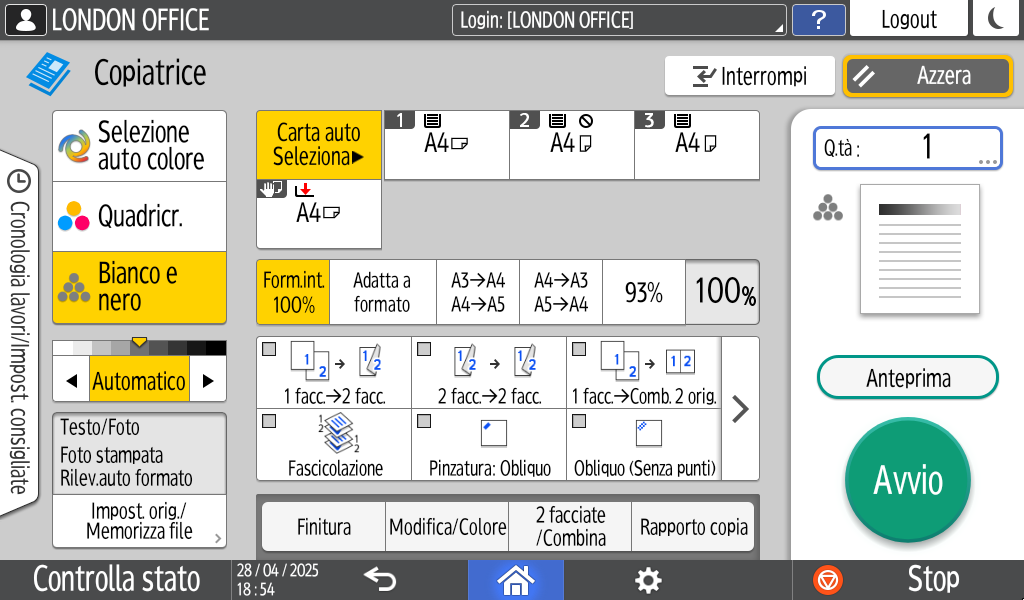
Task: Open the Rapporto copia tab
Action: [x=694, y=526]
